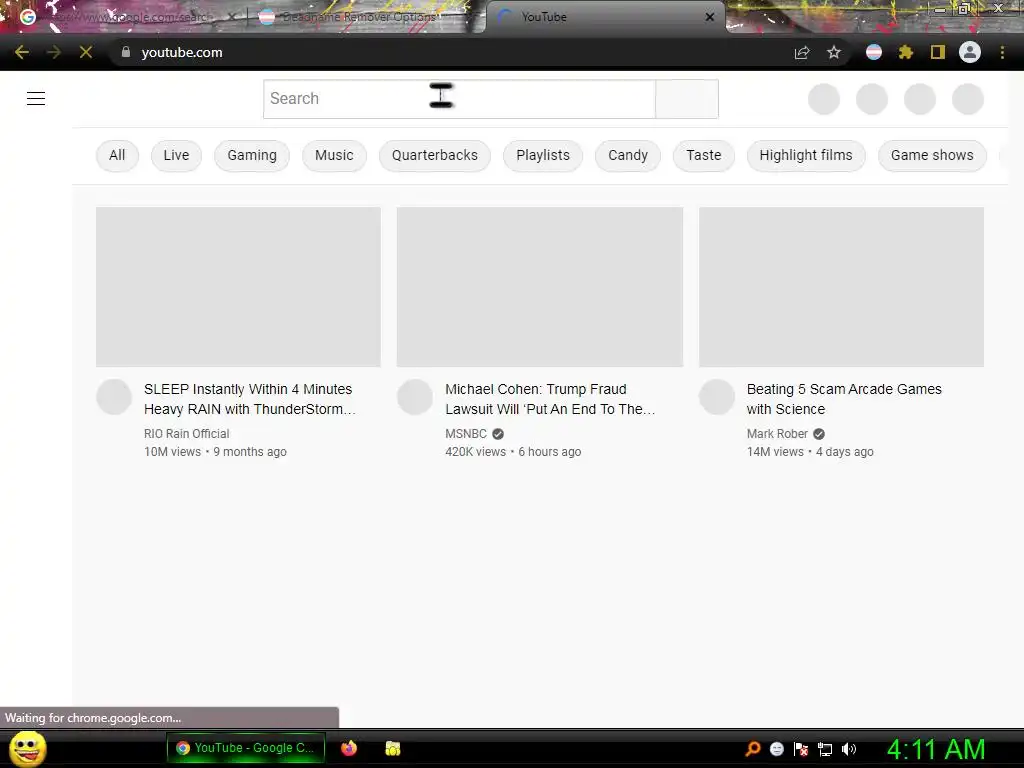Click the search button beside the Search field
This screenshot has height=768, width=1024.
(x=687, y=99)
